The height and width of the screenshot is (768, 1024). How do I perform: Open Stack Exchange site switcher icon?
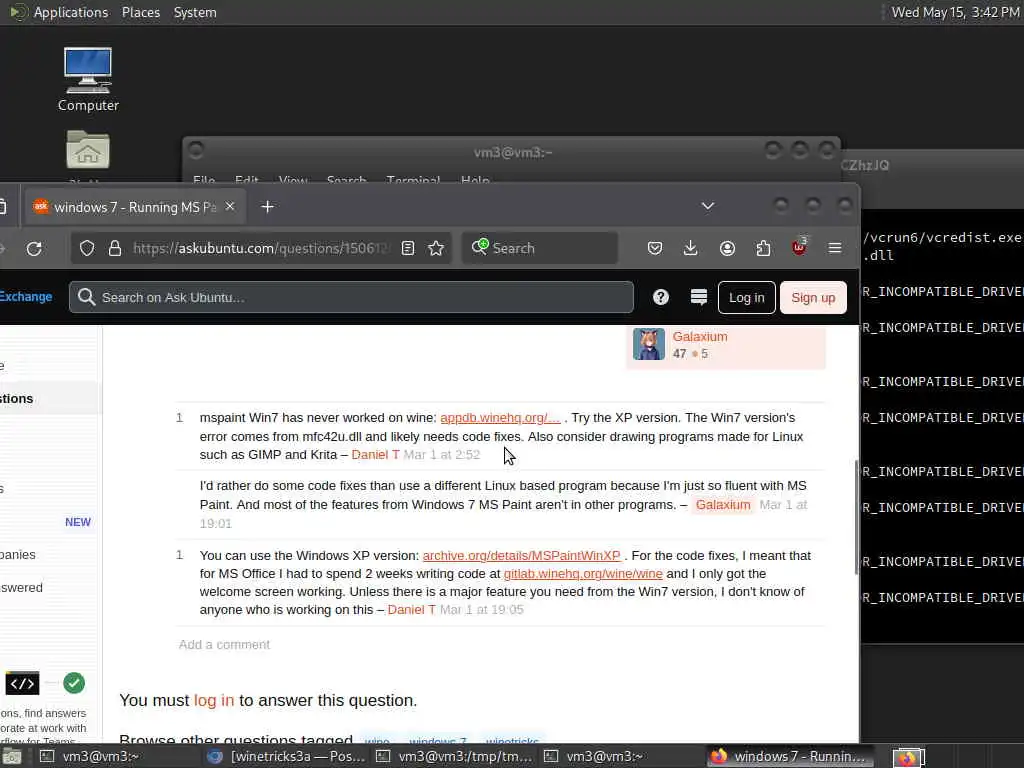coord(699,297)
